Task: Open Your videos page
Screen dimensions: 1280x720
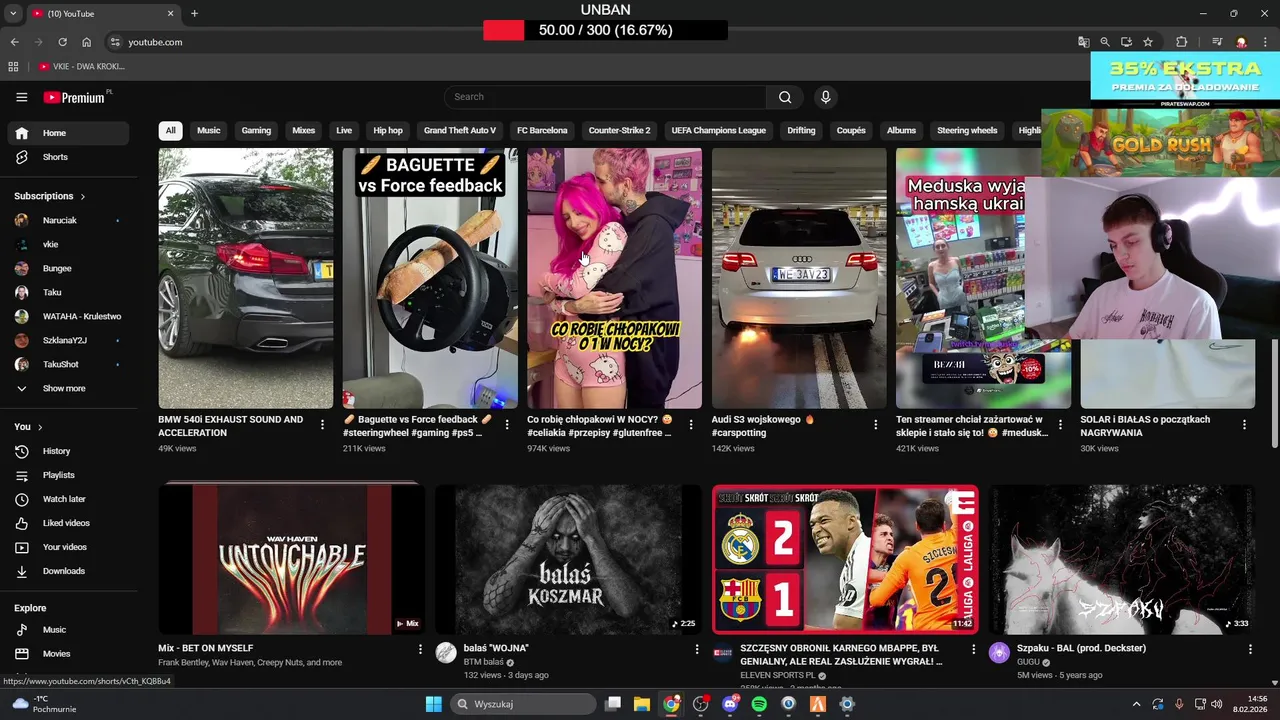Action: click(x=68, y=547)
